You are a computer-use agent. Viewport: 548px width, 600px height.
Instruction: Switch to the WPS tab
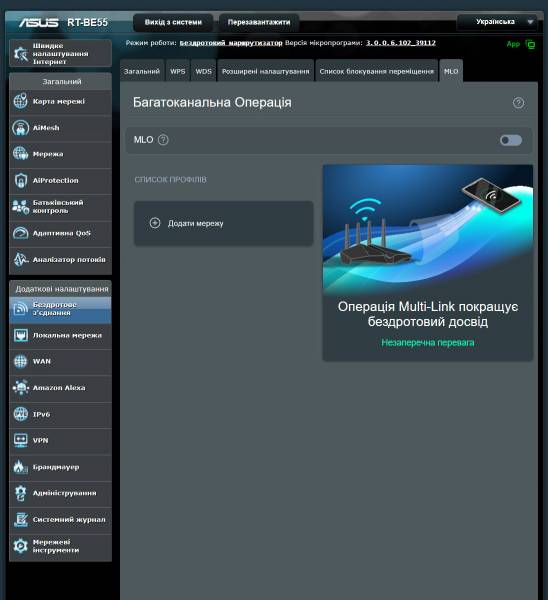click(x=178, y=71)
